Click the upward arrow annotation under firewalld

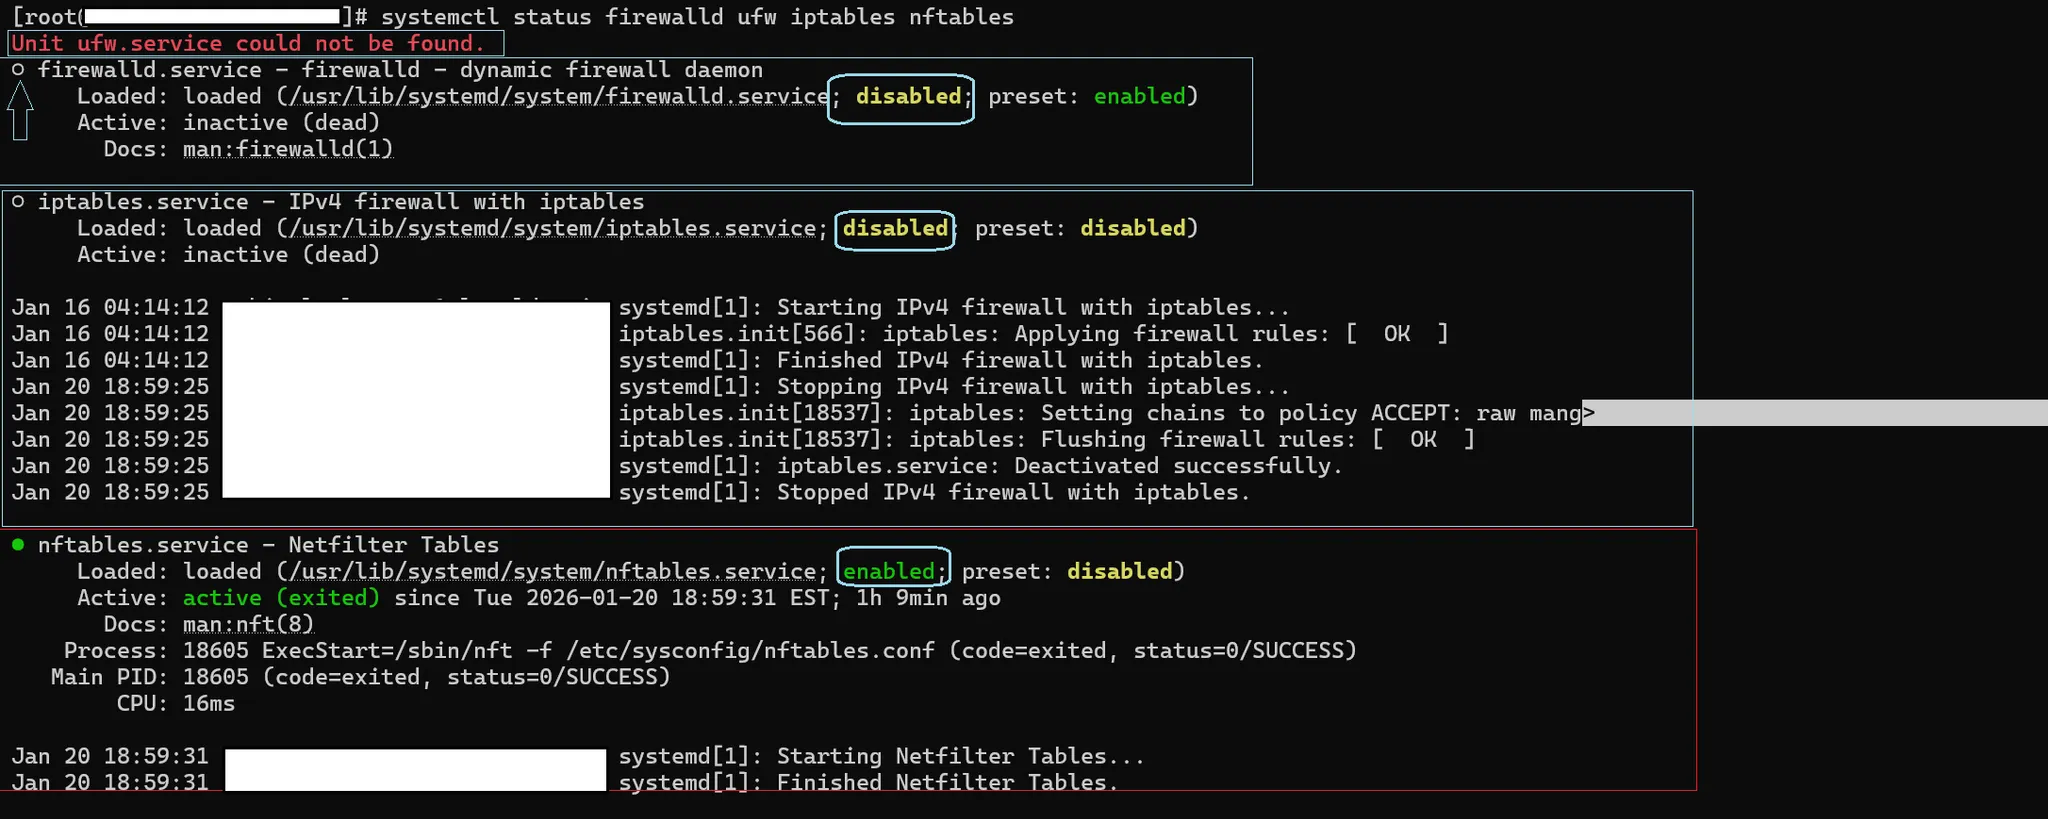pyautogui.click(x=20, y=110)
